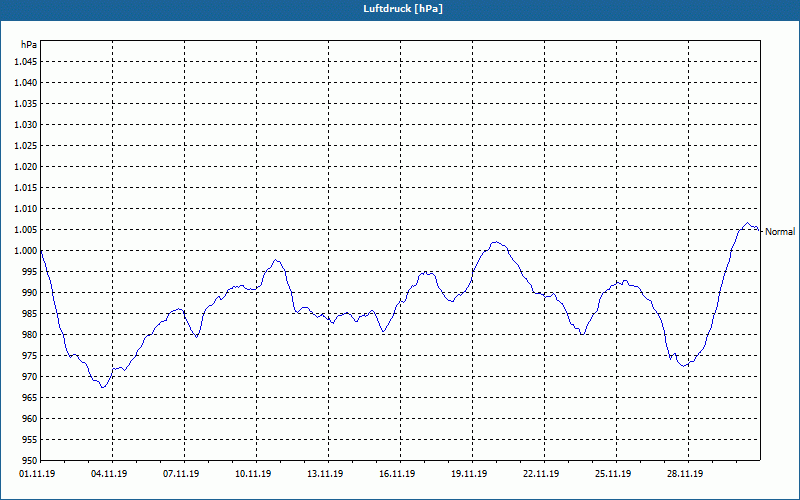The height and width of the screenshot is (500, 800).
Task: Click the 950 y-axis value
Action: tap(30, 460)
